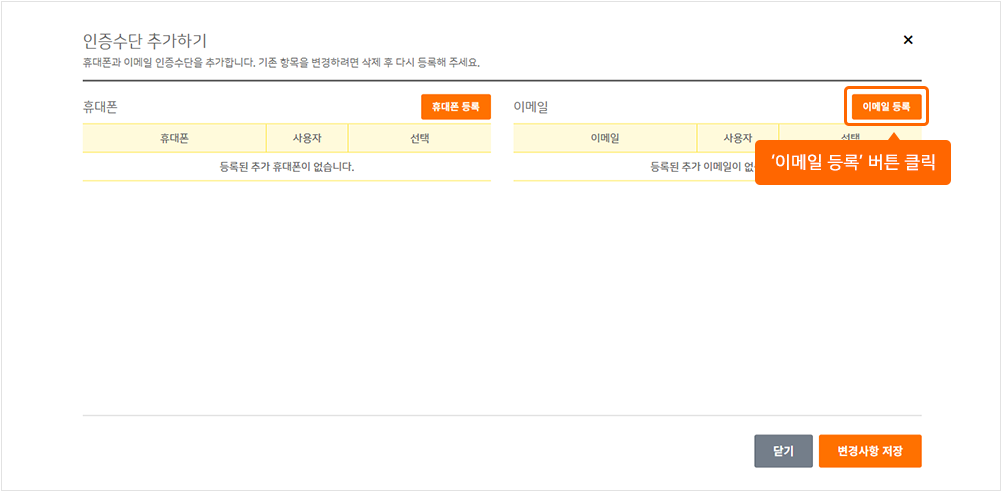Click the '이메일' section heading
Viewport: 1002px width, 492px height.
[x=531, y=107]
